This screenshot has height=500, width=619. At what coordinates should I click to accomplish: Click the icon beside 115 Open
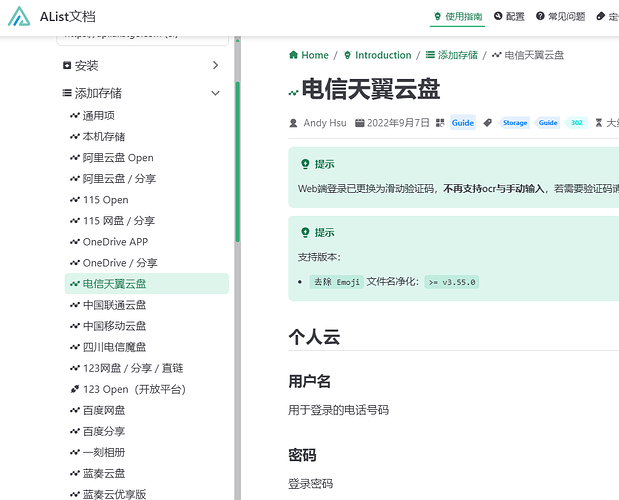[75, 200]
